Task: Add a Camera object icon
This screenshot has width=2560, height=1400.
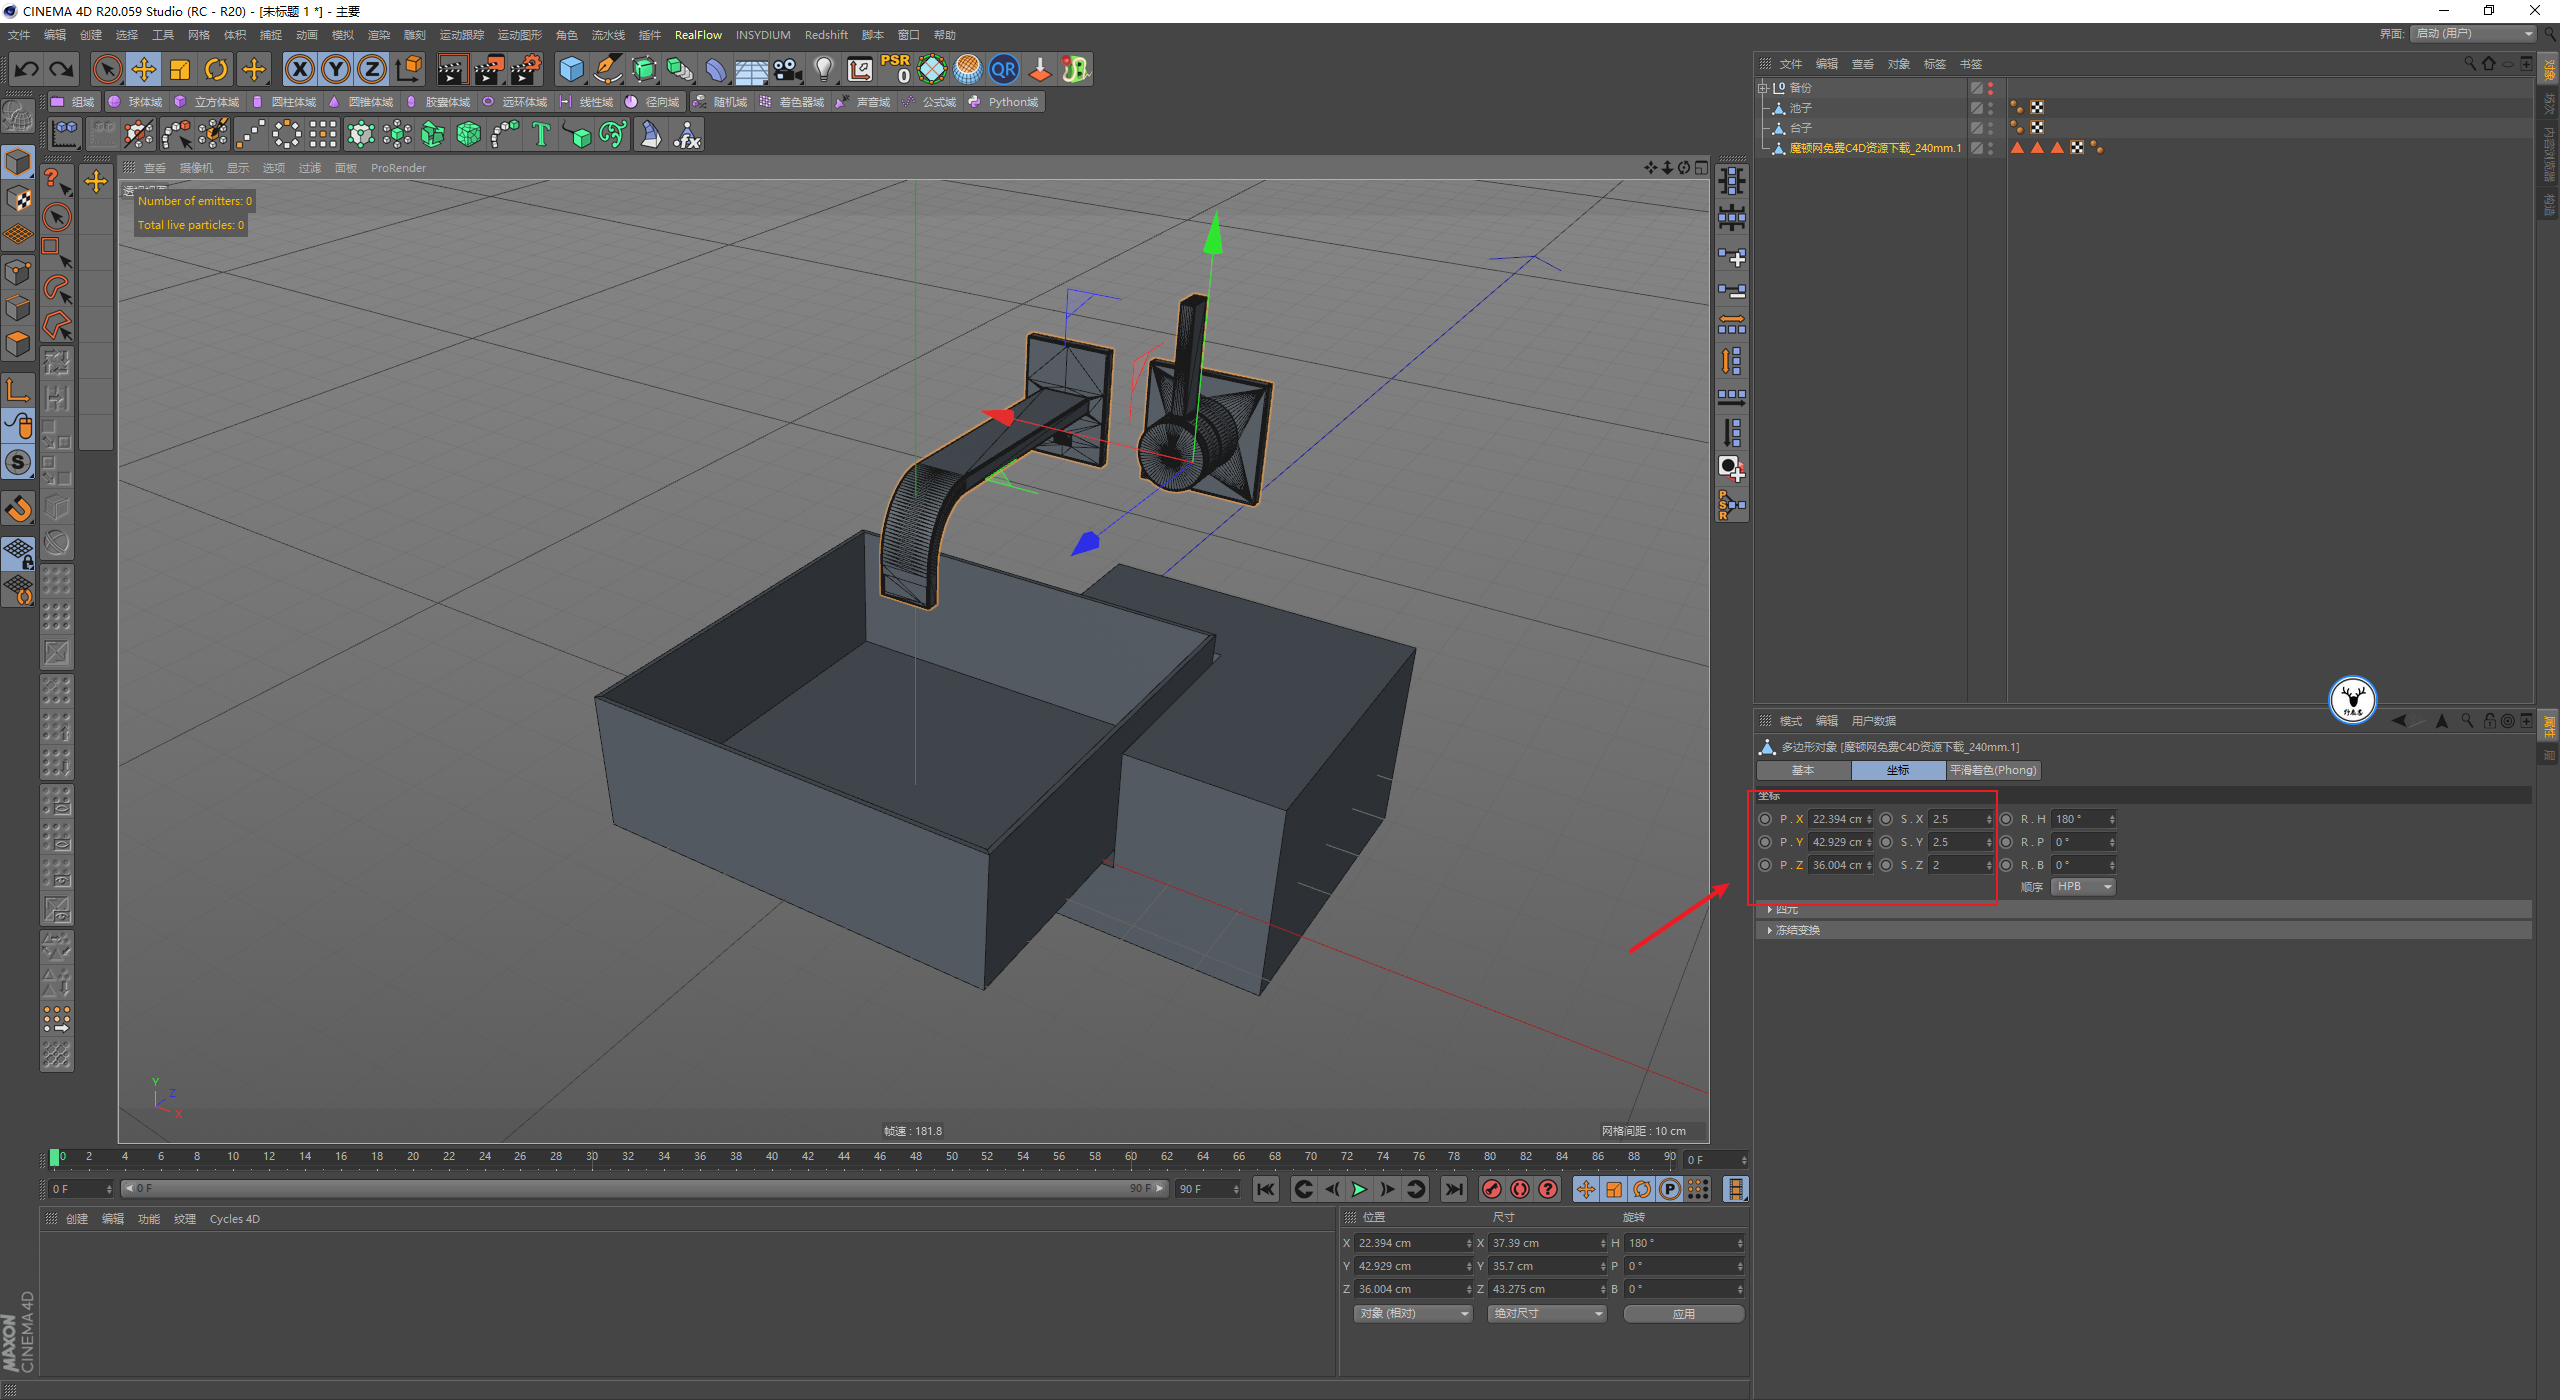Action: tap(788, 69)
